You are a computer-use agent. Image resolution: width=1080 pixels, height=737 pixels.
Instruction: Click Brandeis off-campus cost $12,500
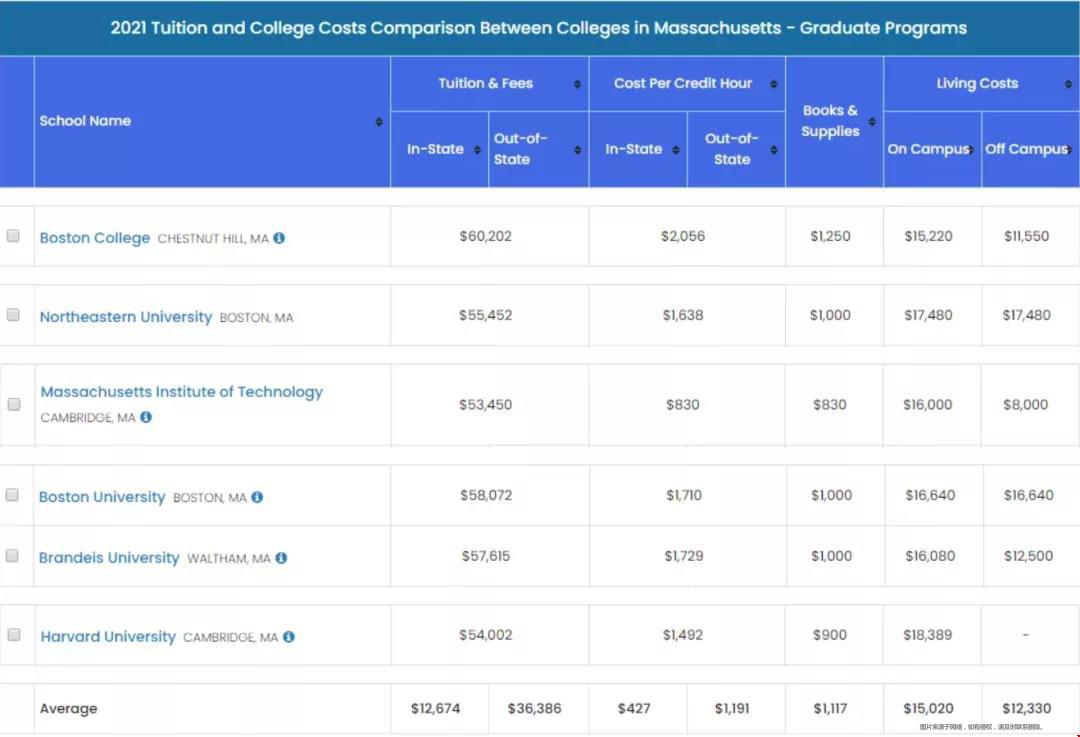point(1028,556)
